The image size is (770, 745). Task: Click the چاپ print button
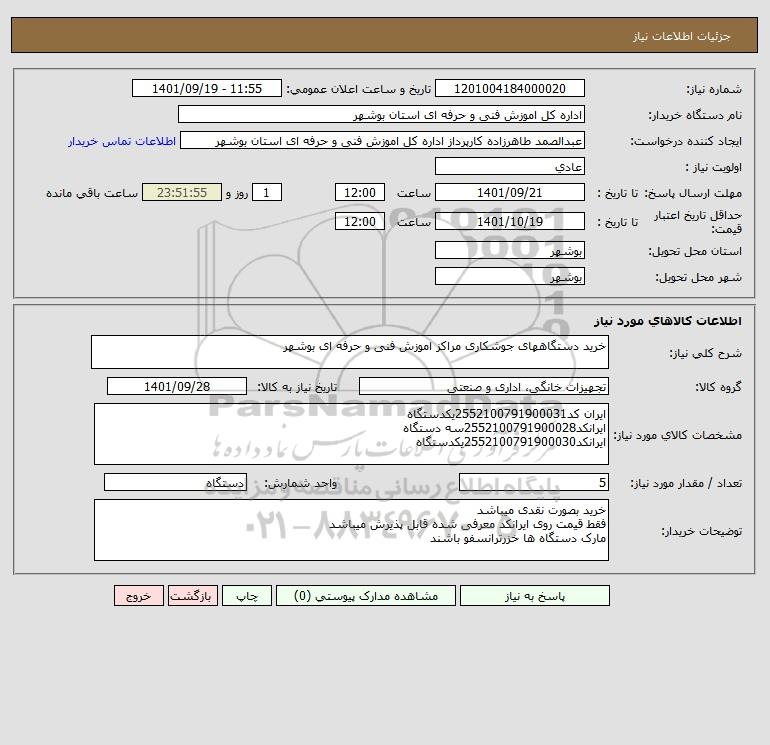[x=247, y=596]
